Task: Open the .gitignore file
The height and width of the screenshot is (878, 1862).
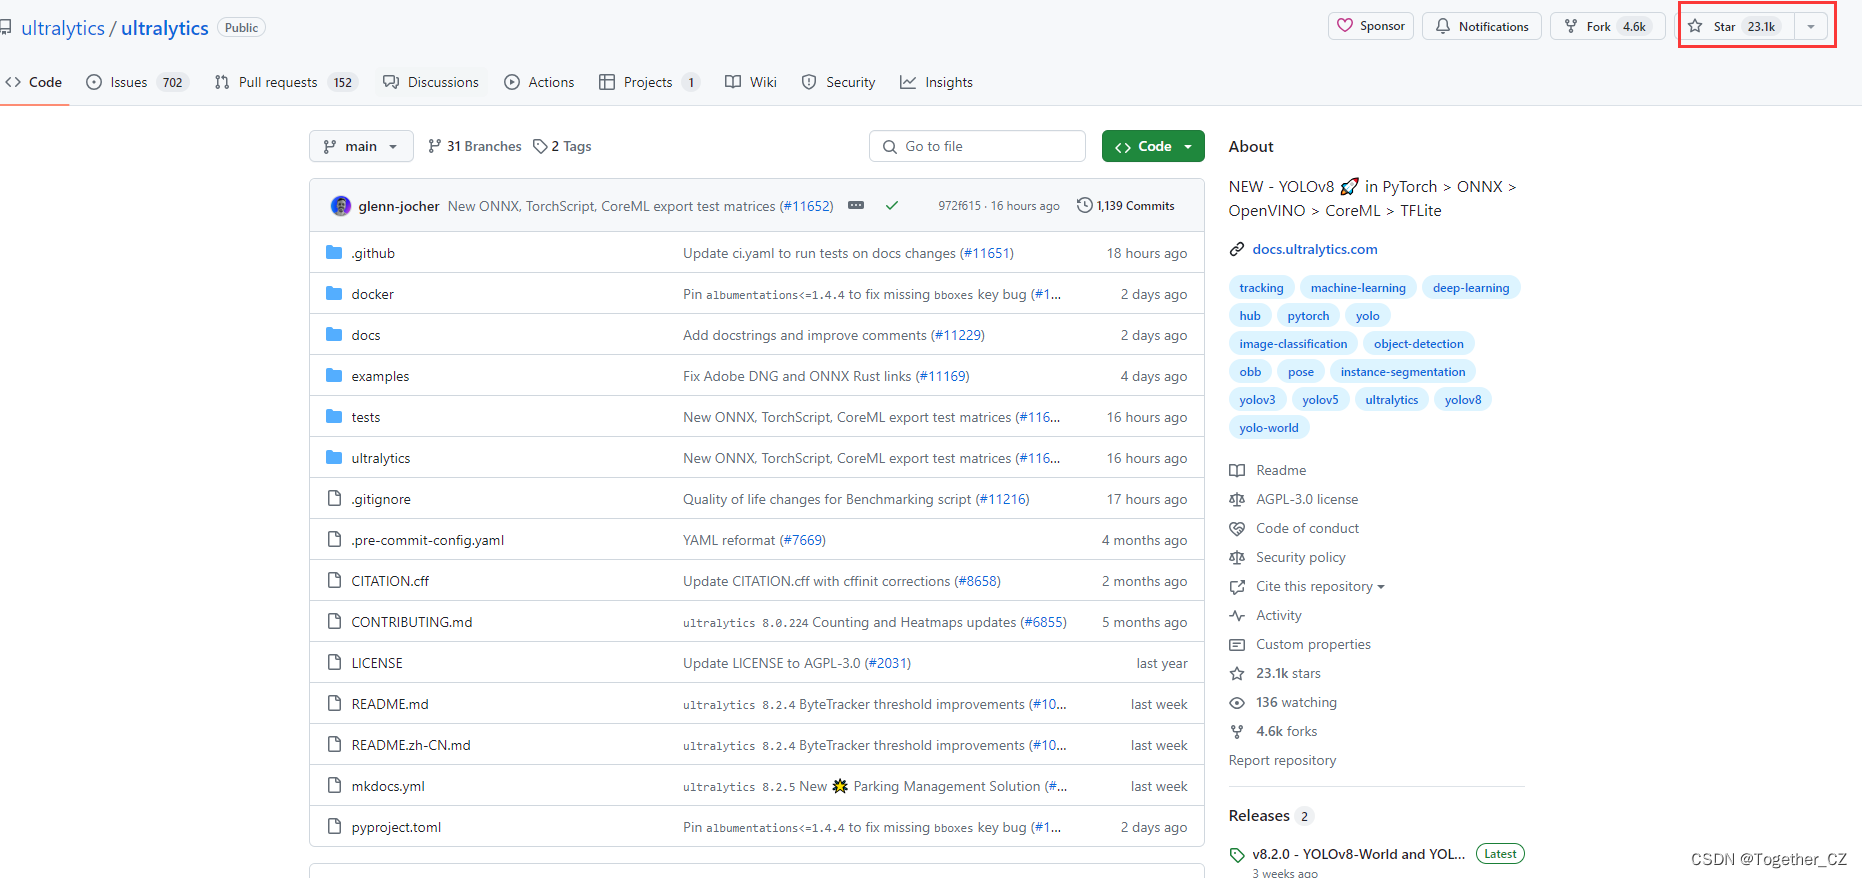Action: pos(381,499)
